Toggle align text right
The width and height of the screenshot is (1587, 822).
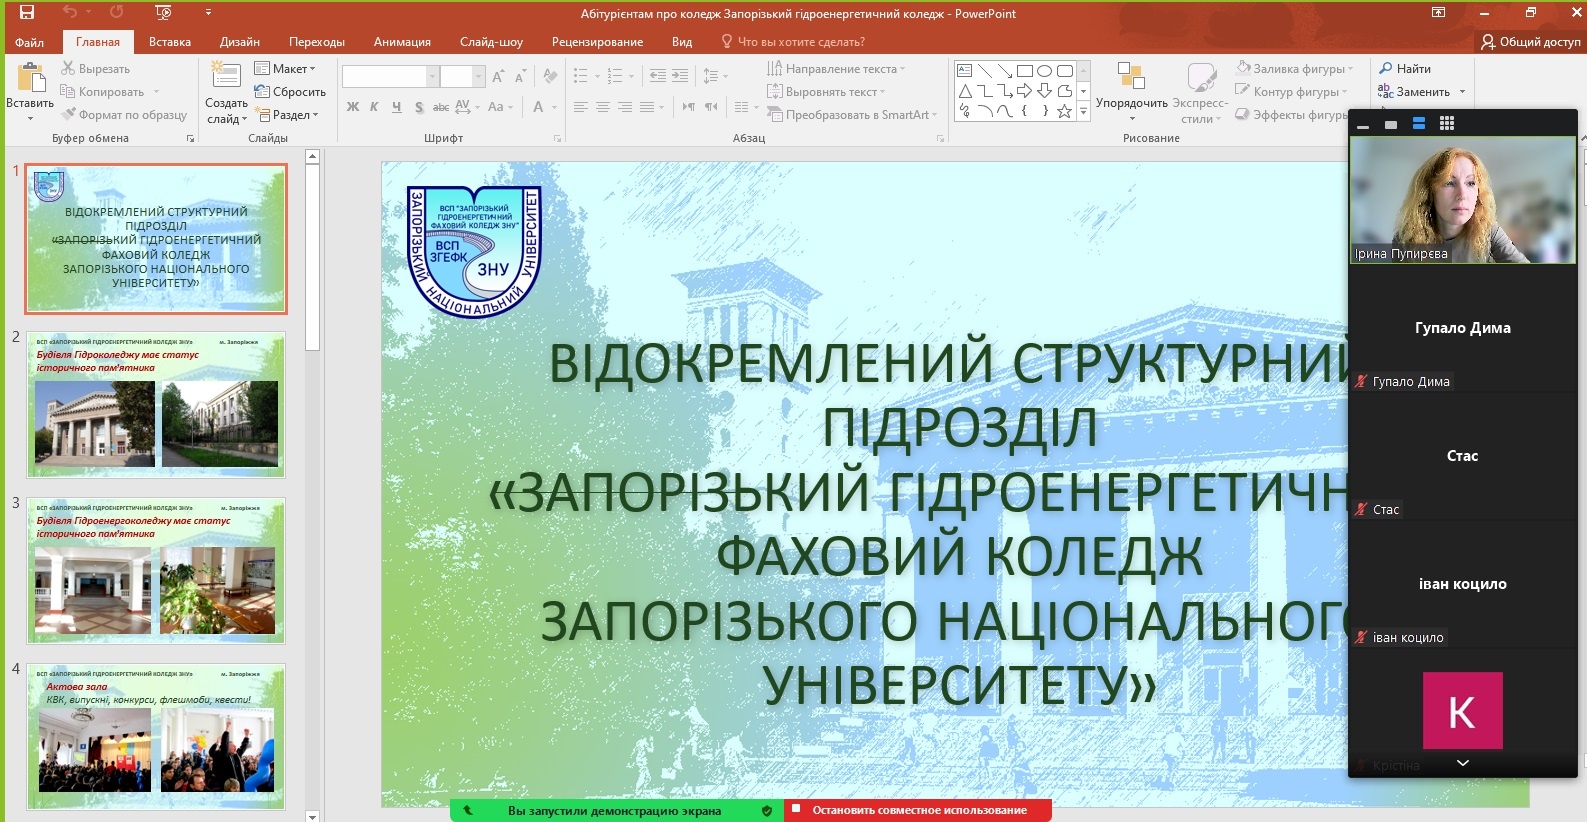click(x=625, y=107)
